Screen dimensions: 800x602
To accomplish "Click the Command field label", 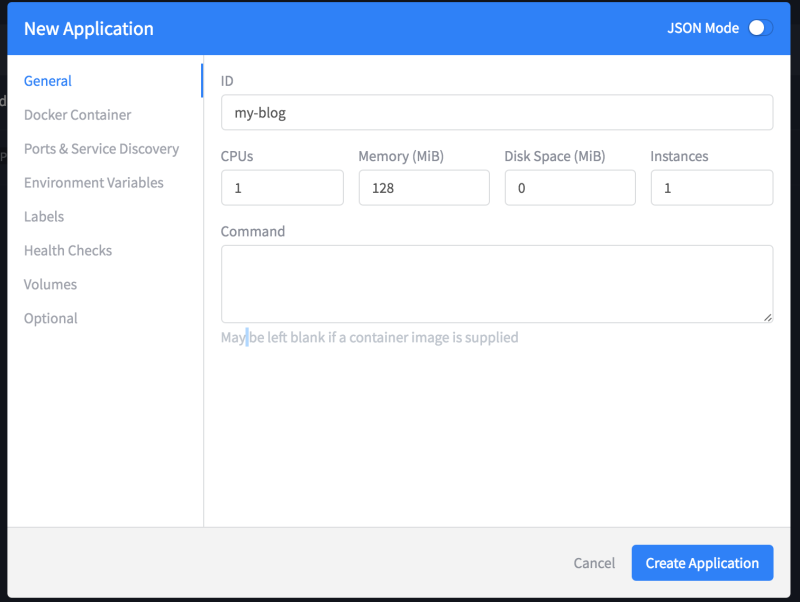I will (253, 231).
